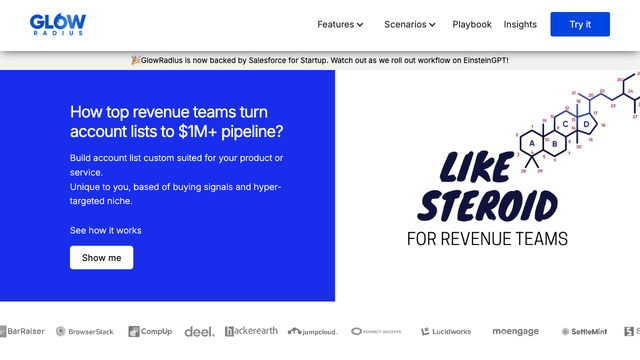
Task: Click the deel. logo
Action: (199, 332)
